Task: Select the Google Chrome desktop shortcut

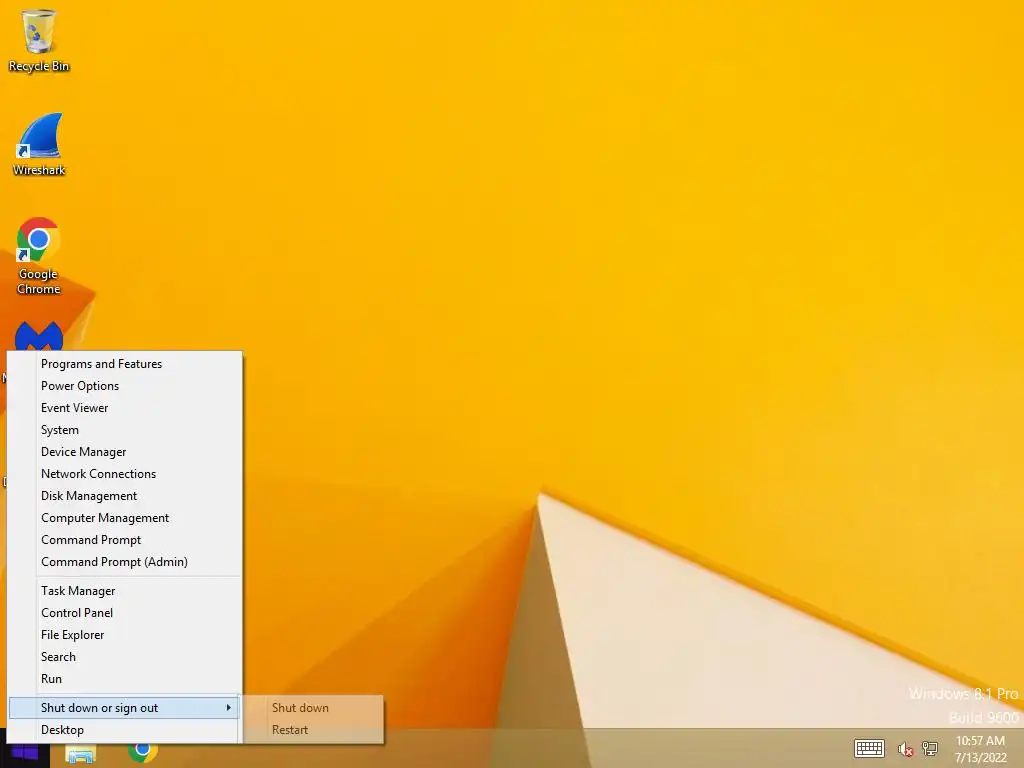Action: tap(39, 256)
